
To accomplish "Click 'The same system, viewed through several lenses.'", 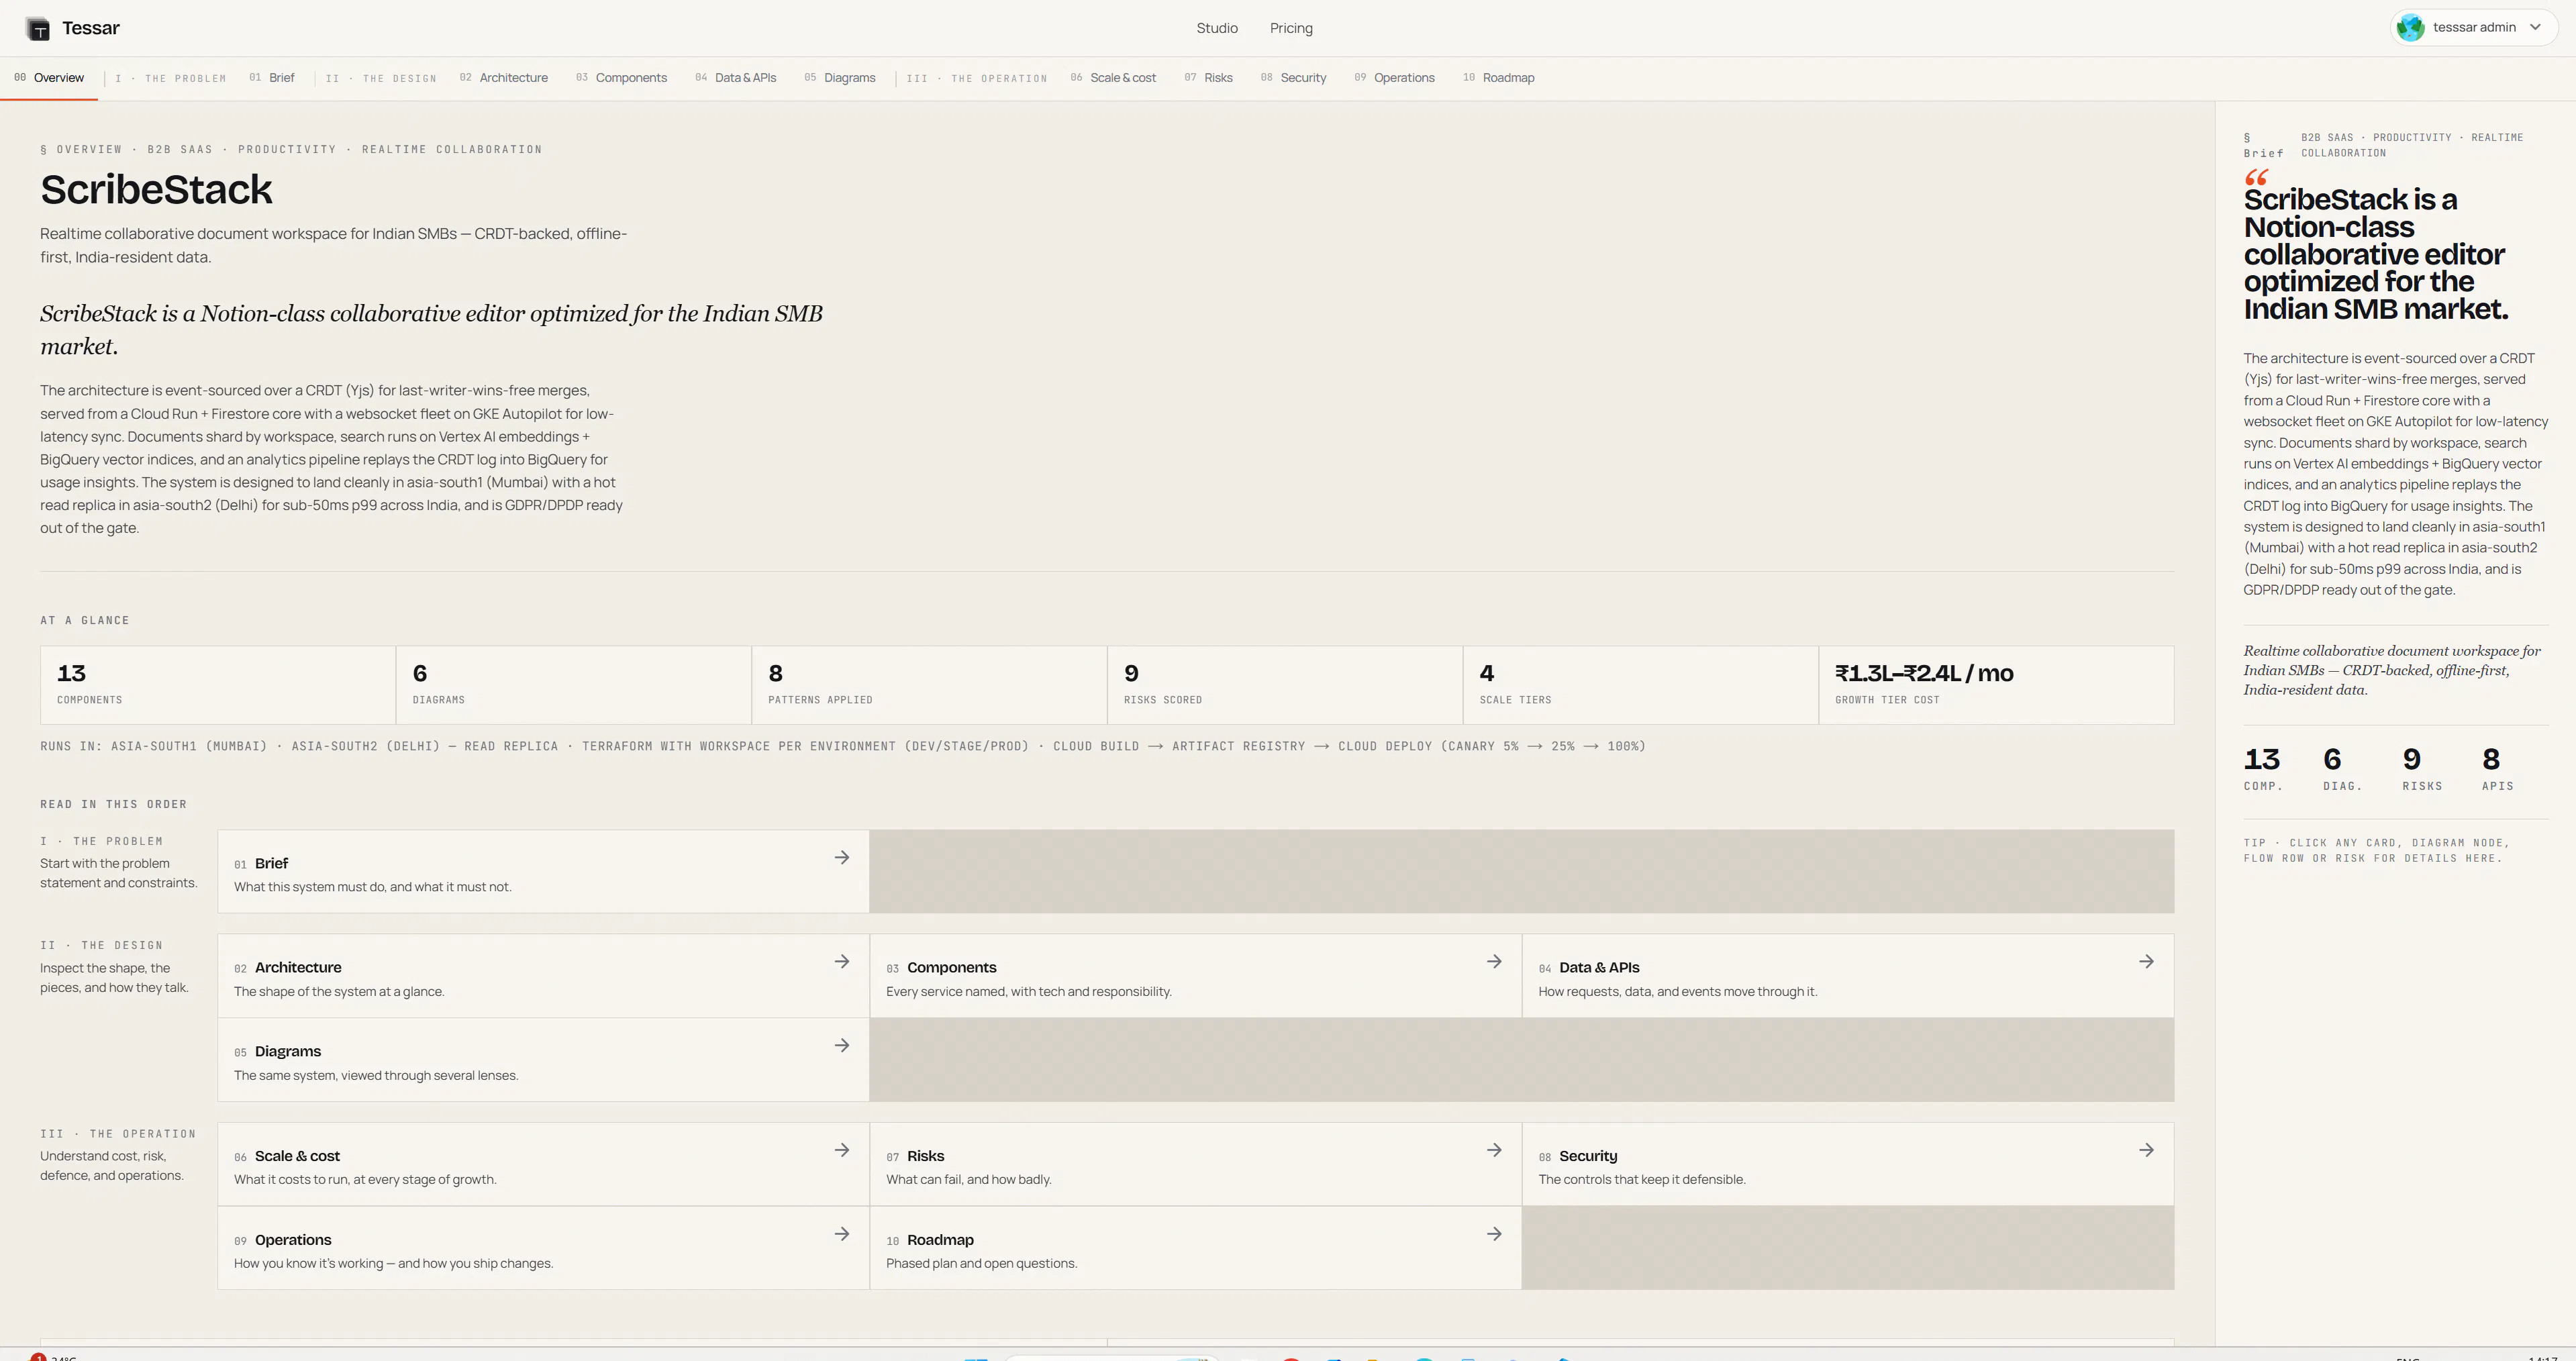I will point(376,1076).
